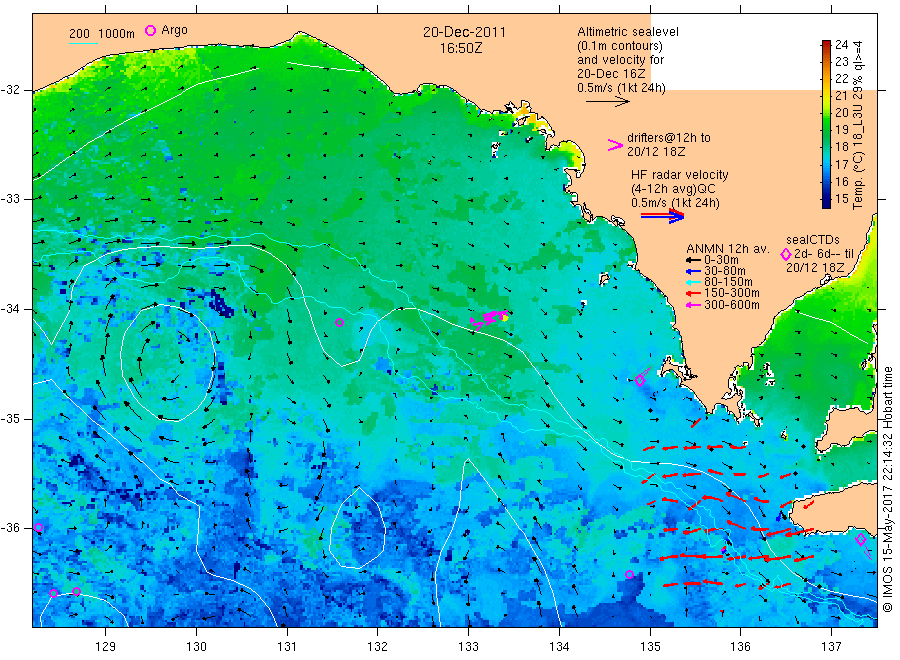Click the cyan 80-150m ANMN arrow symbol
This screenshot has width=900, height=660.
(x=694, y=282)
